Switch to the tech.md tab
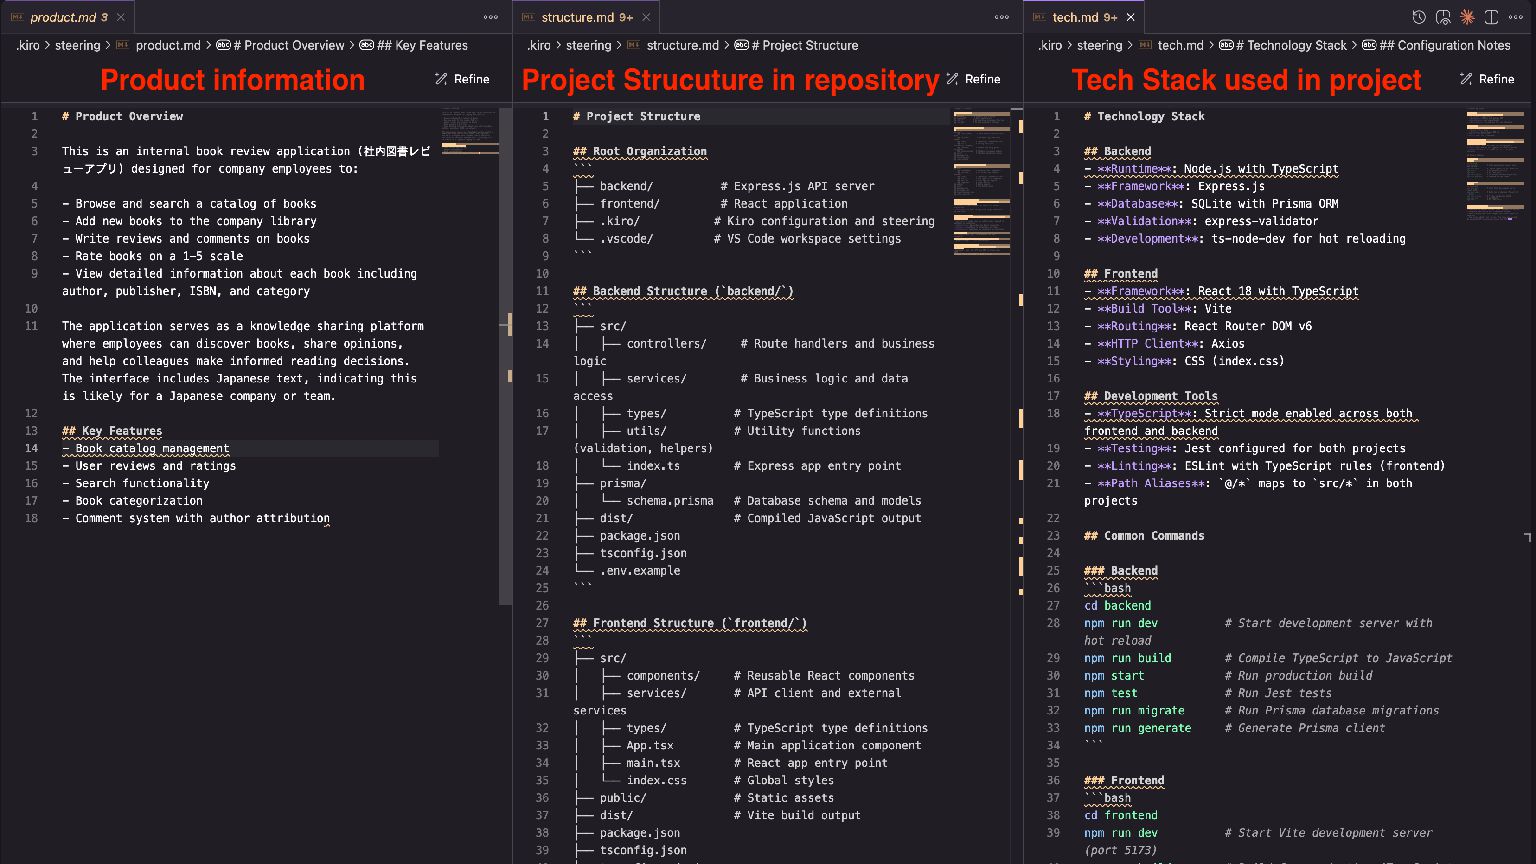This screenshot has height=864, width=1536. pos(1084,17)
